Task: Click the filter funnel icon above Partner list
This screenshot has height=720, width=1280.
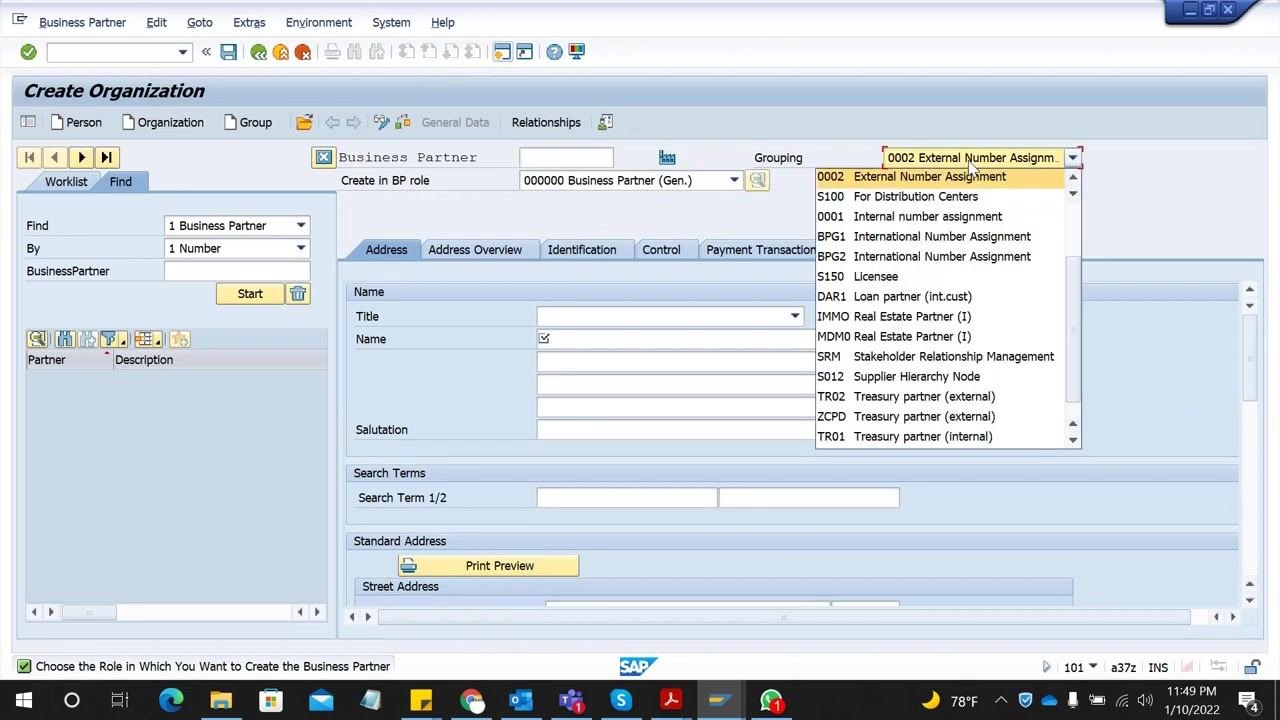Action: click(111, 339)
